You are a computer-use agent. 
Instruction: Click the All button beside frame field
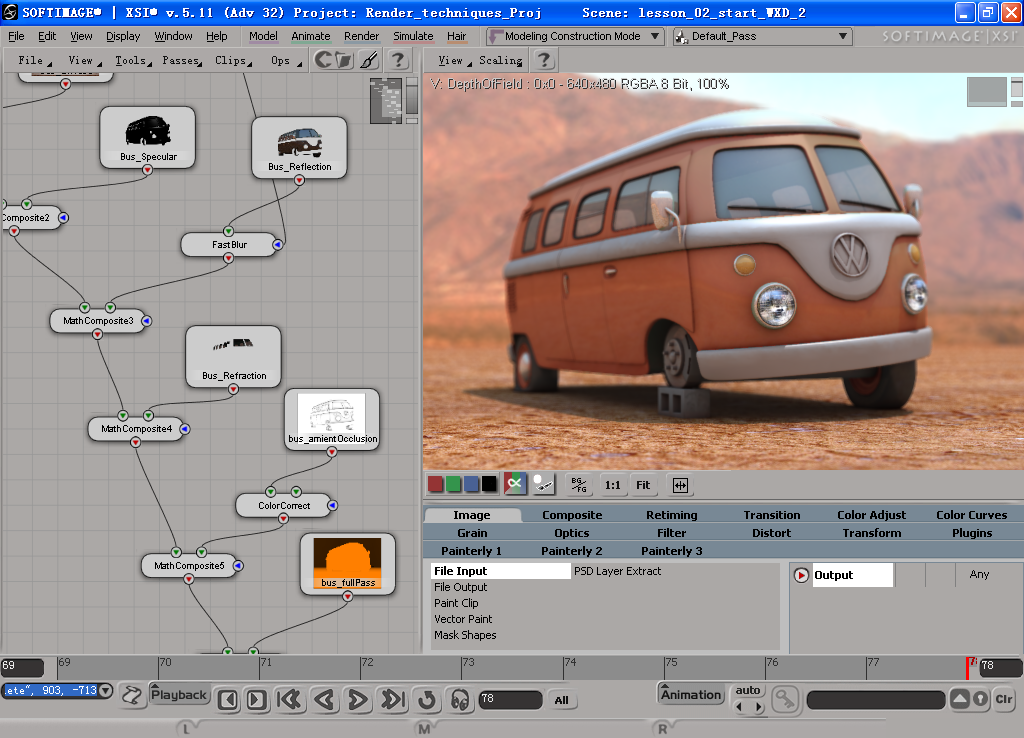click(562, 700)
